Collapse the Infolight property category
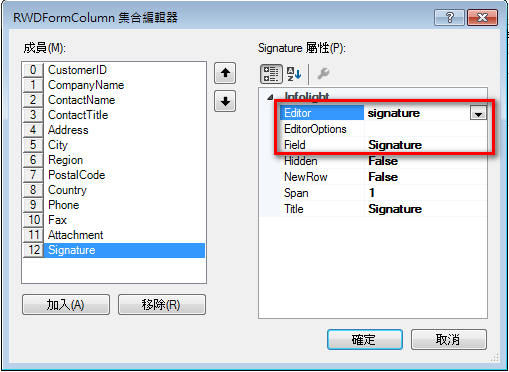 tap(270, 97)
